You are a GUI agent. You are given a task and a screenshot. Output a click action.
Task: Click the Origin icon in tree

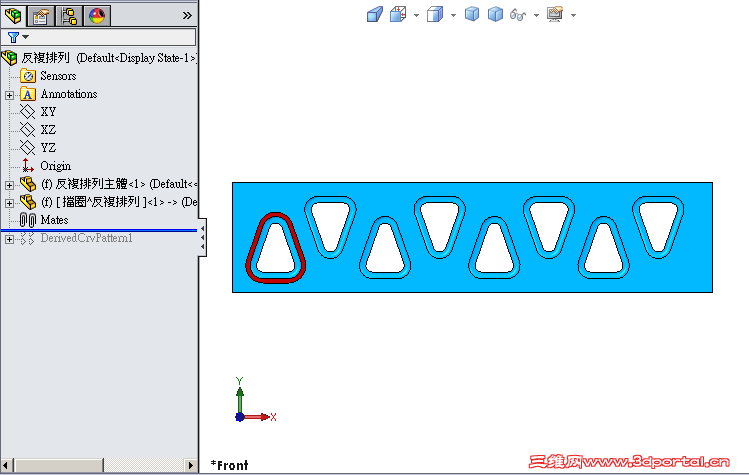pyautogui.click(x=28, y=166)
